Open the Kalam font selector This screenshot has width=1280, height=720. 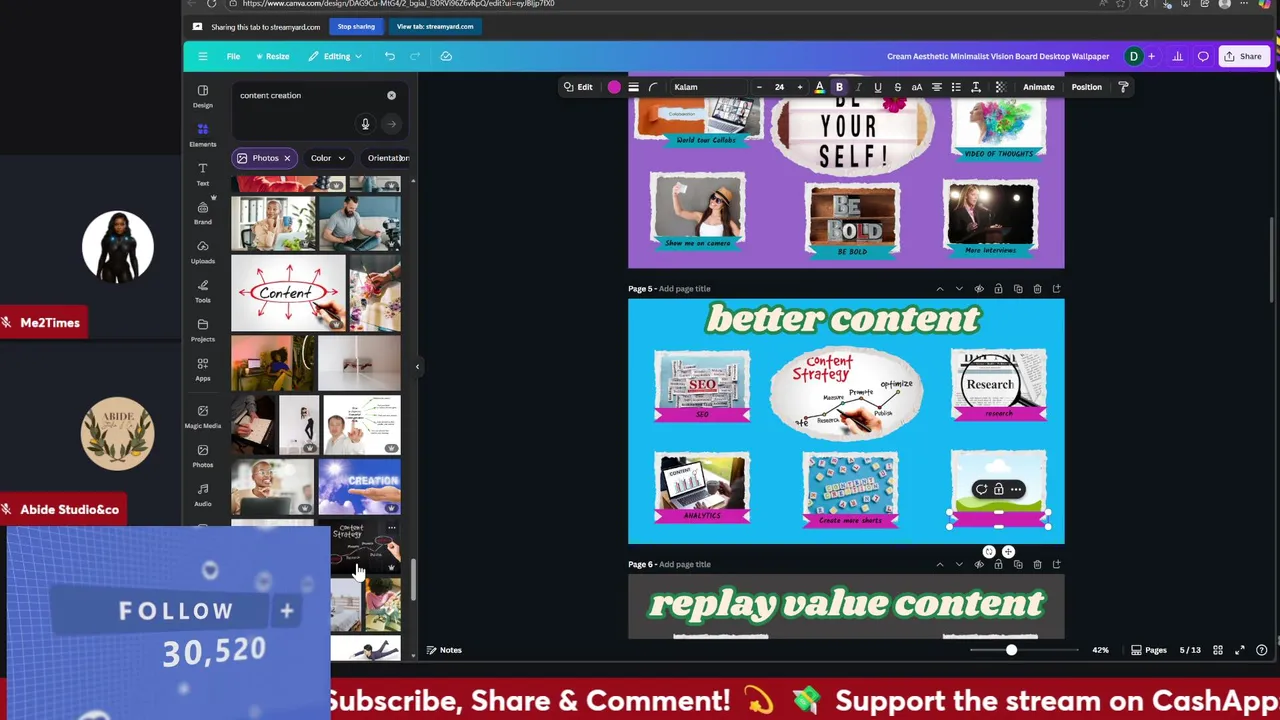pos(708,87)
